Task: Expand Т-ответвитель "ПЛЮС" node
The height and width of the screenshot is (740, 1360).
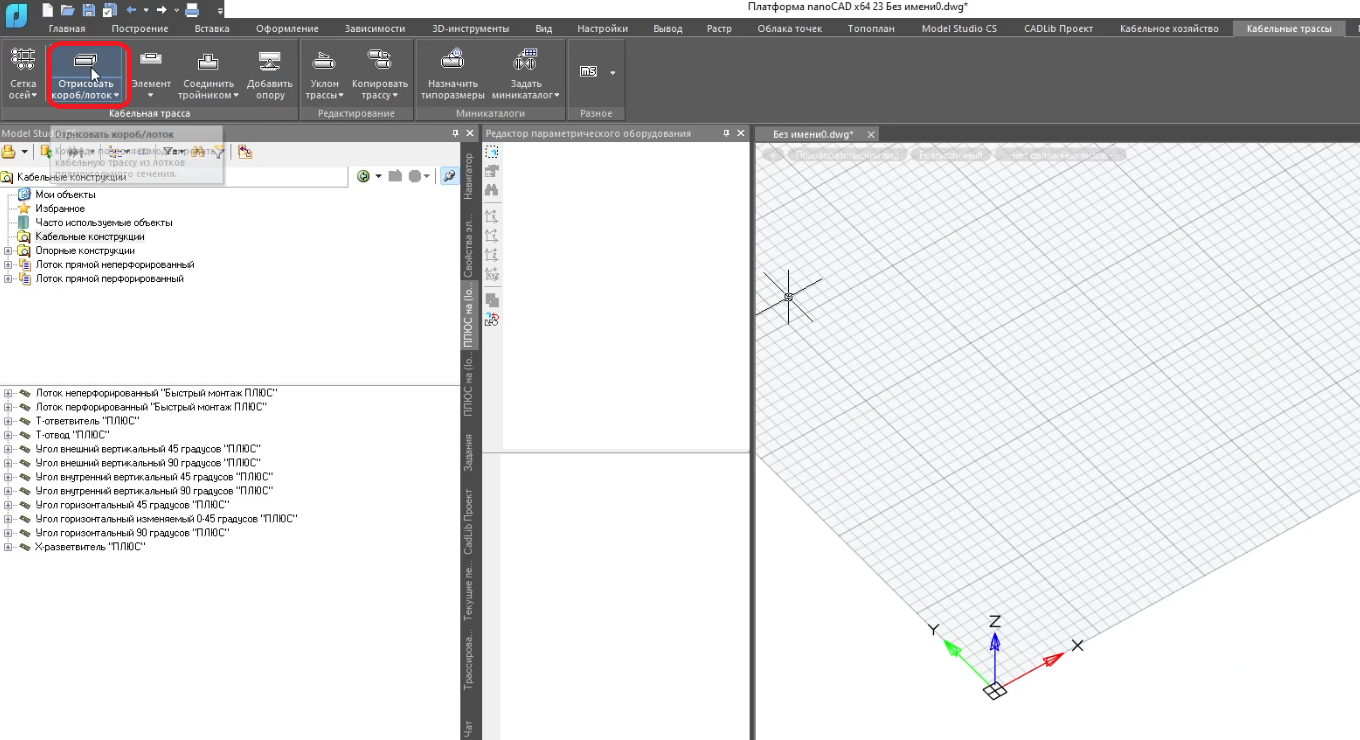Action: [8, 421]
